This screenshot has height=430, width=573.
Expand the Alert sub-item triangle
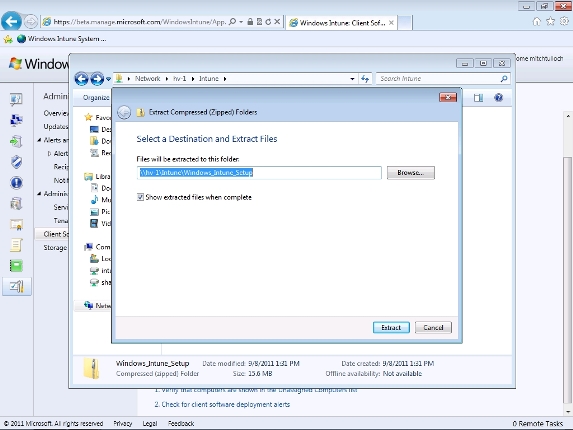tap(49, 153)
